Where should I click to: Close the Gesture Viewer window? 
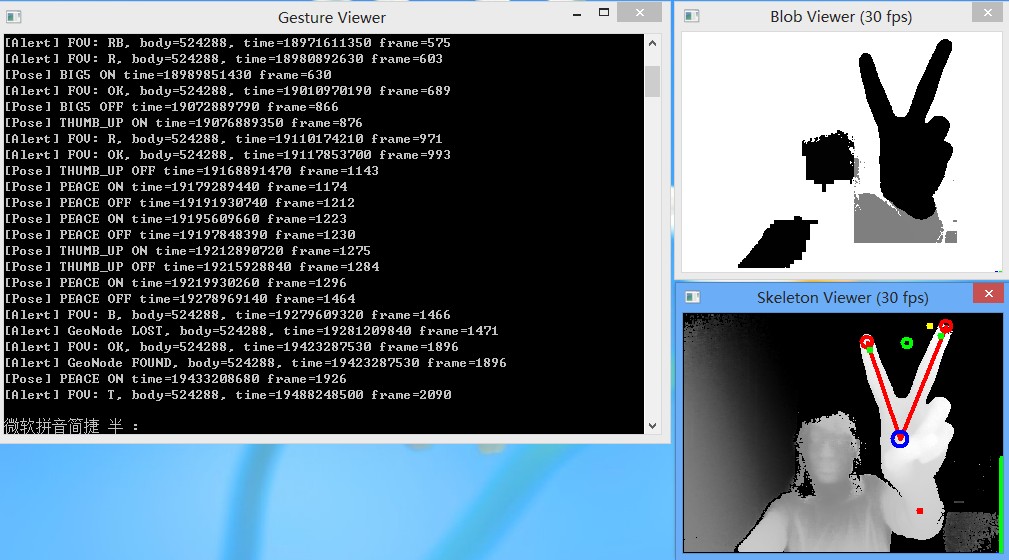click(x=640, y=12)
